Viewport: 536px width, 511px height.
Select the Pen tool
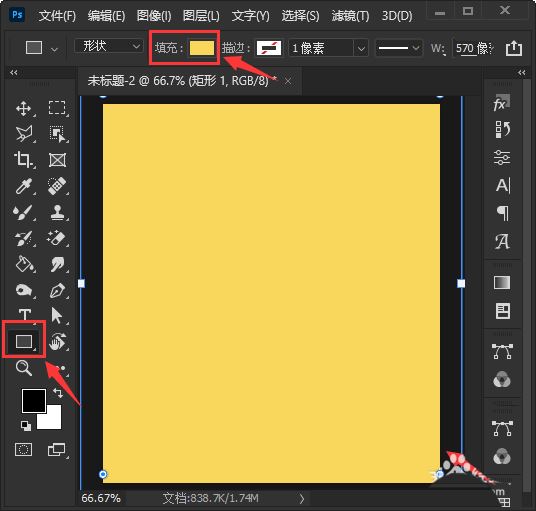click(x=57, y=290)
